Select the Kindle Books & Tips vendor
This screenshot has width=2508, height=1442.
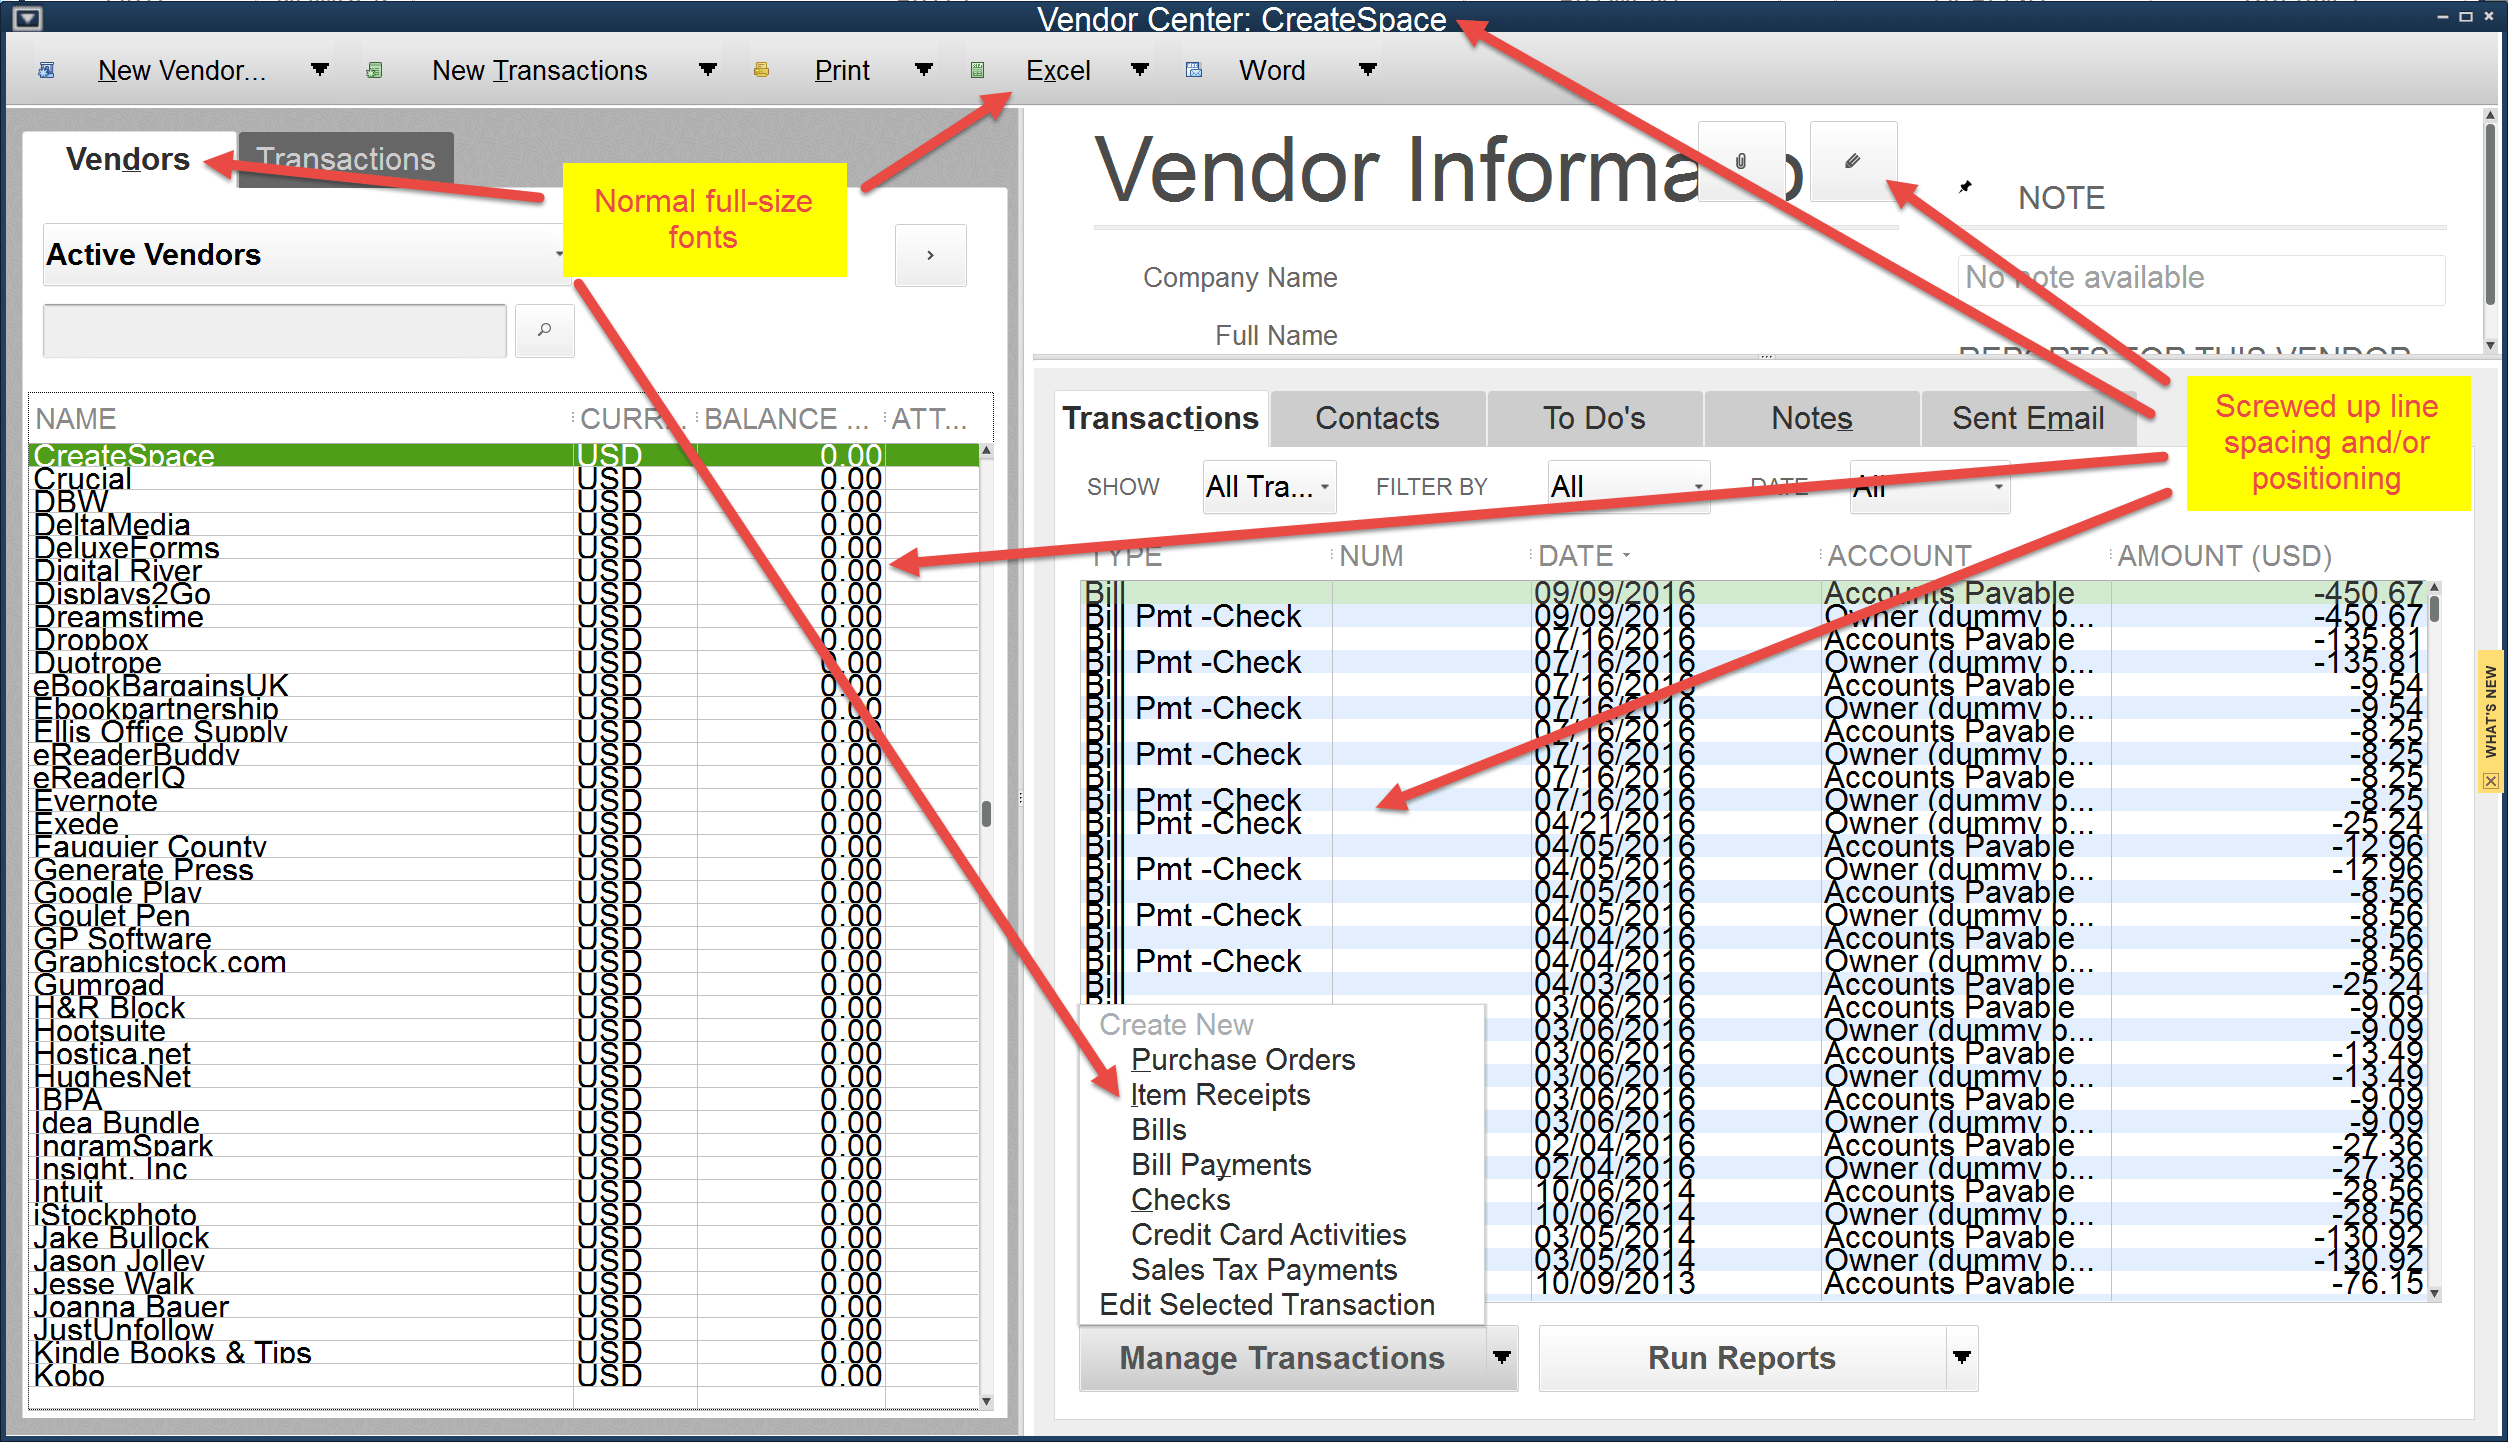(x=504, y=1353)
